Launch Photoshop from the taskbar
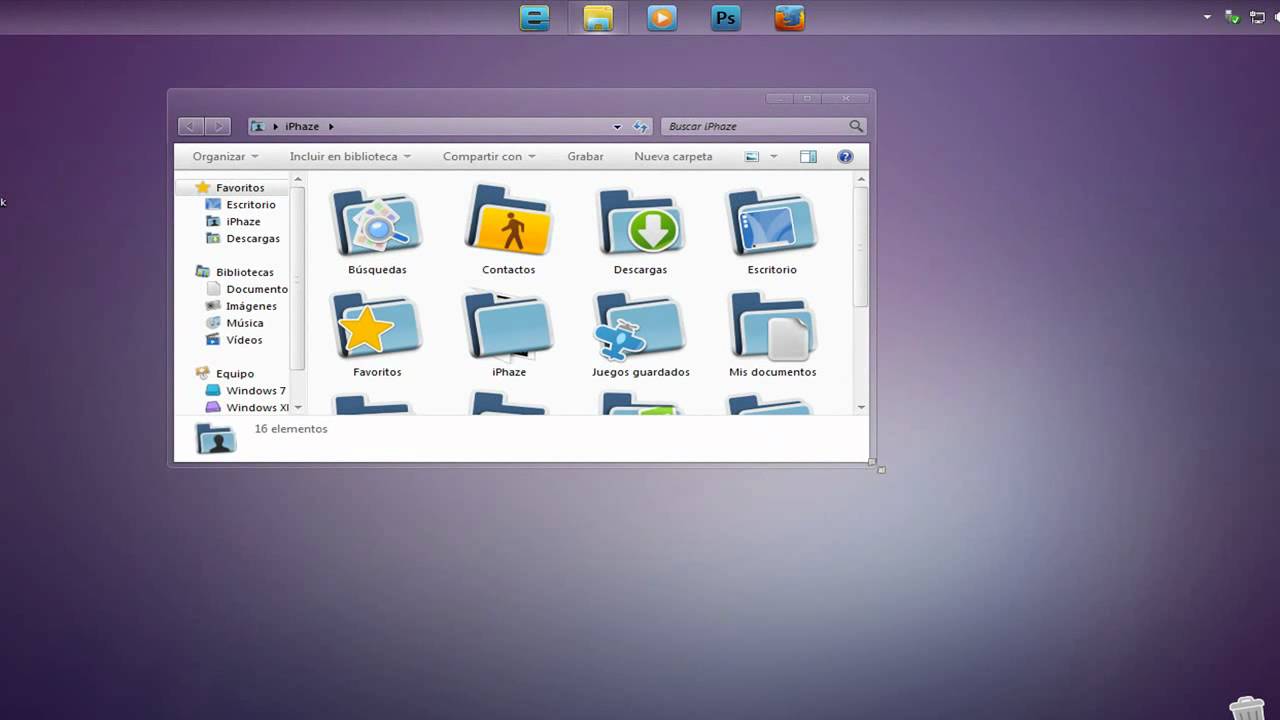 (725, 17)
